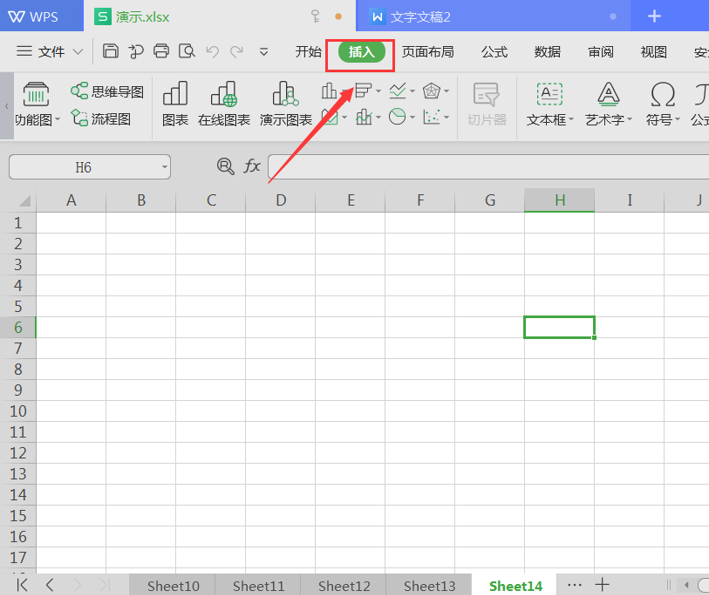
Task: Click the Save icon in quick toolbar
Action: point(110,52)
